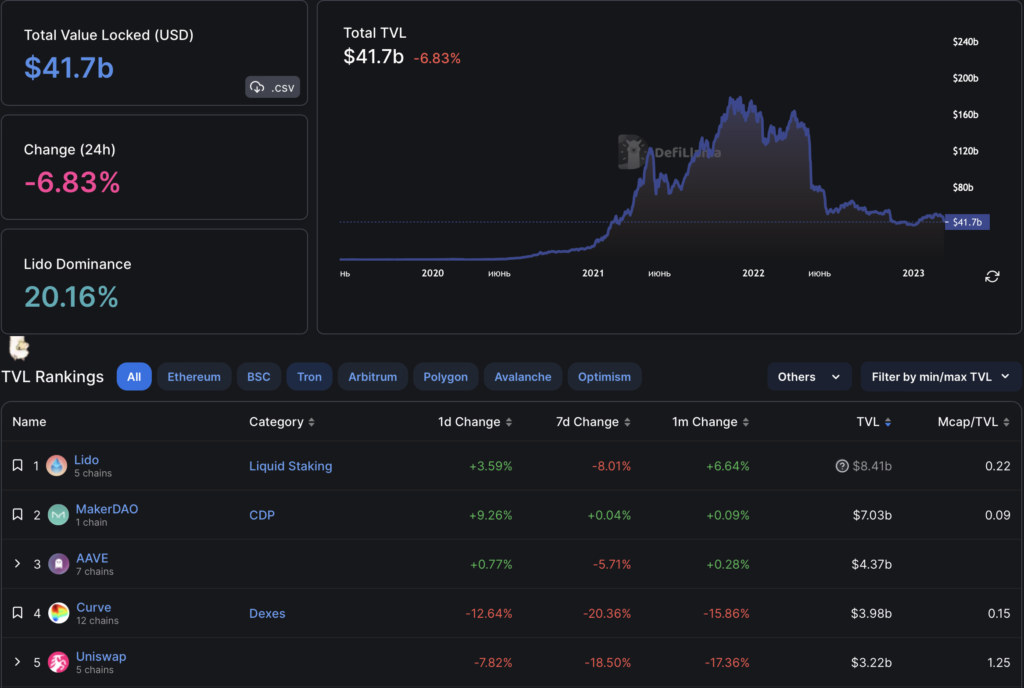Select the Ethereum chain tab

pos(194,377)
